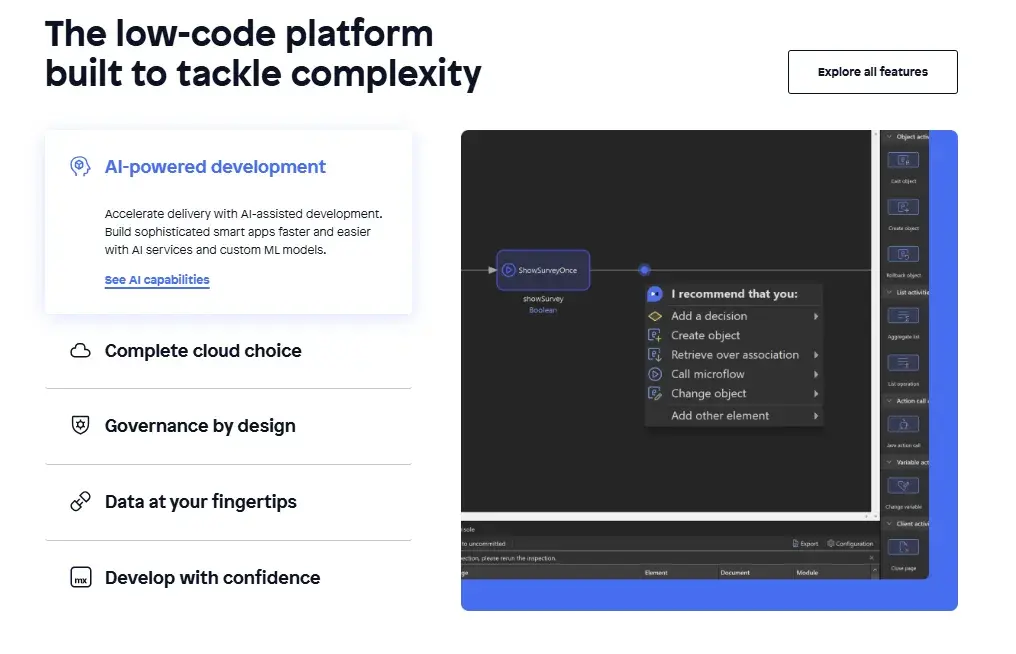The height and width of the screenshot is (654, 1016).
Task: Collapse the List activities section
Action: point(888,292)
